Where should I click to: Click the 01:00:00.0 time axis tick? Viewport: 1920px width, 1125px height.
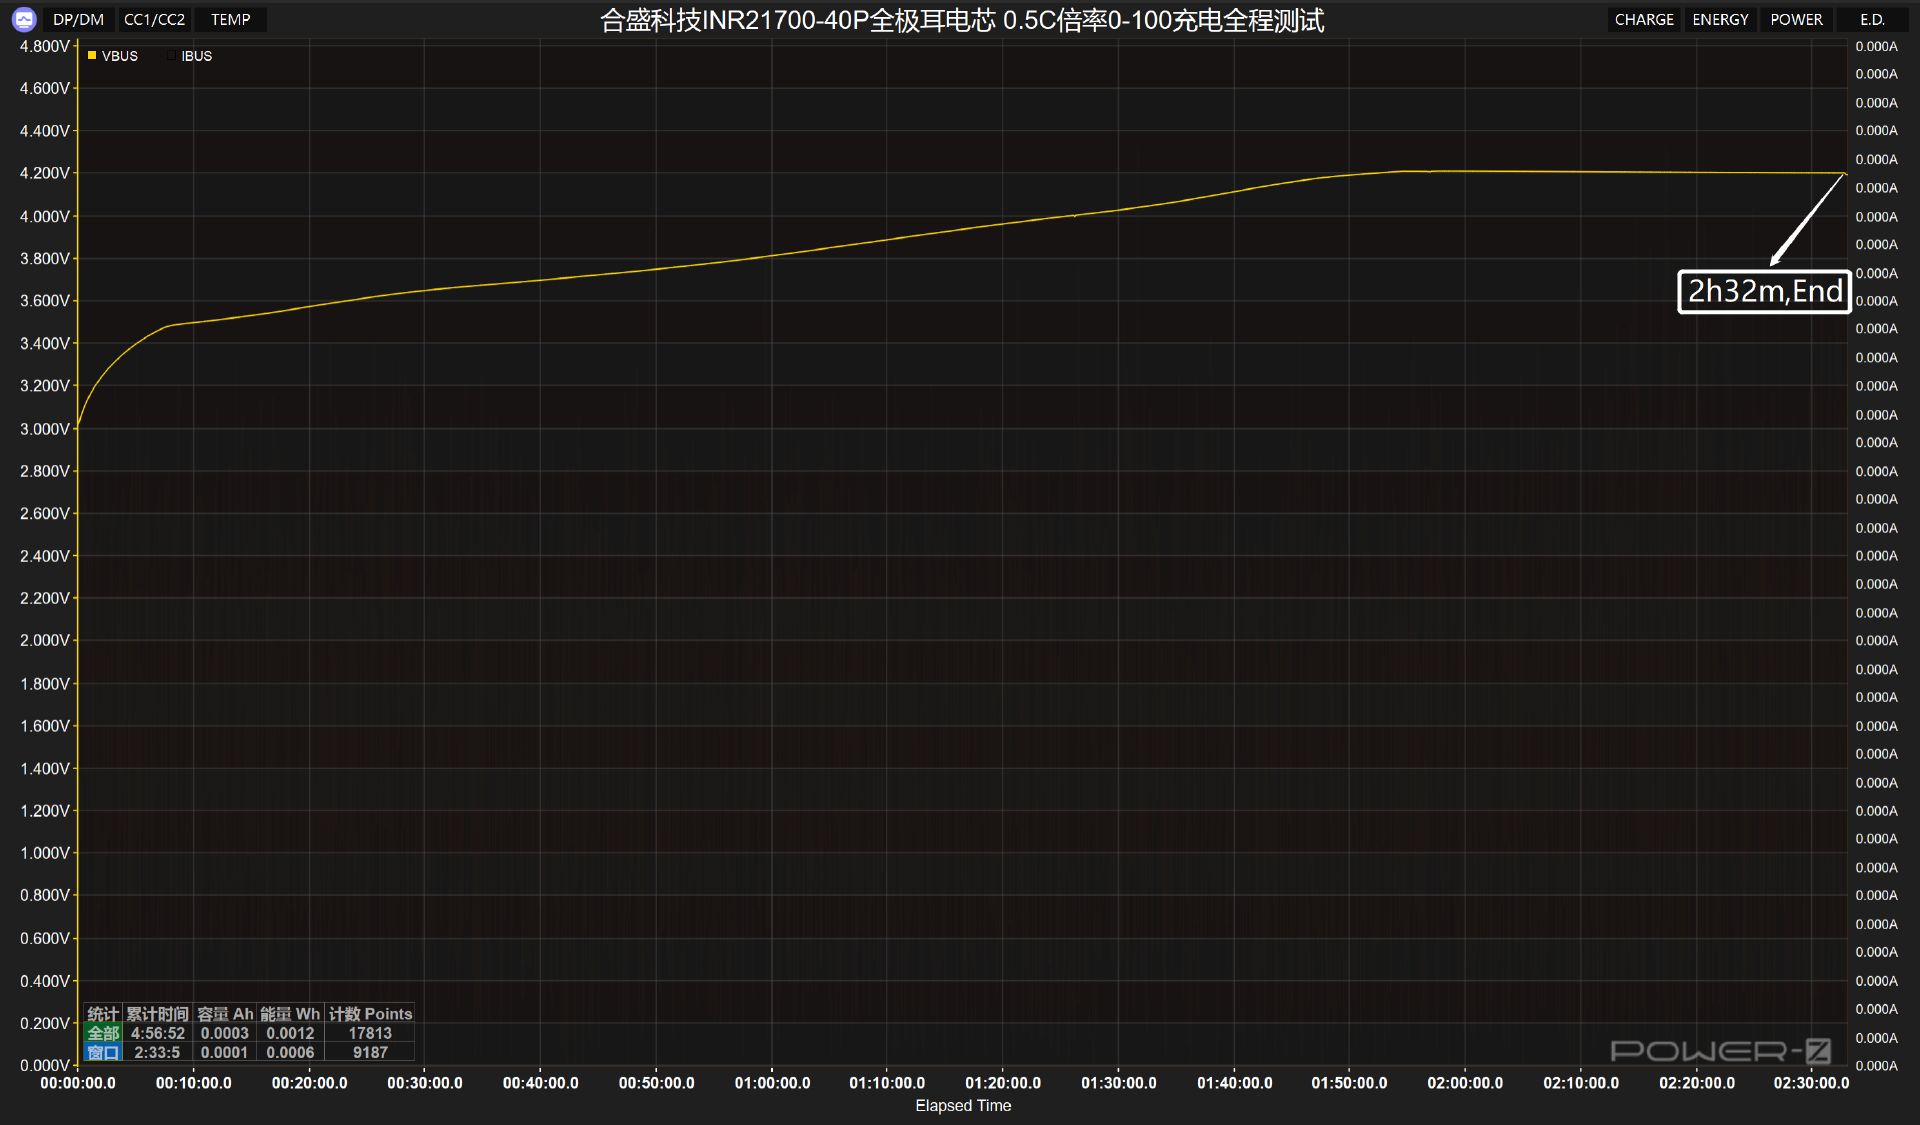tap(772, 1083)
